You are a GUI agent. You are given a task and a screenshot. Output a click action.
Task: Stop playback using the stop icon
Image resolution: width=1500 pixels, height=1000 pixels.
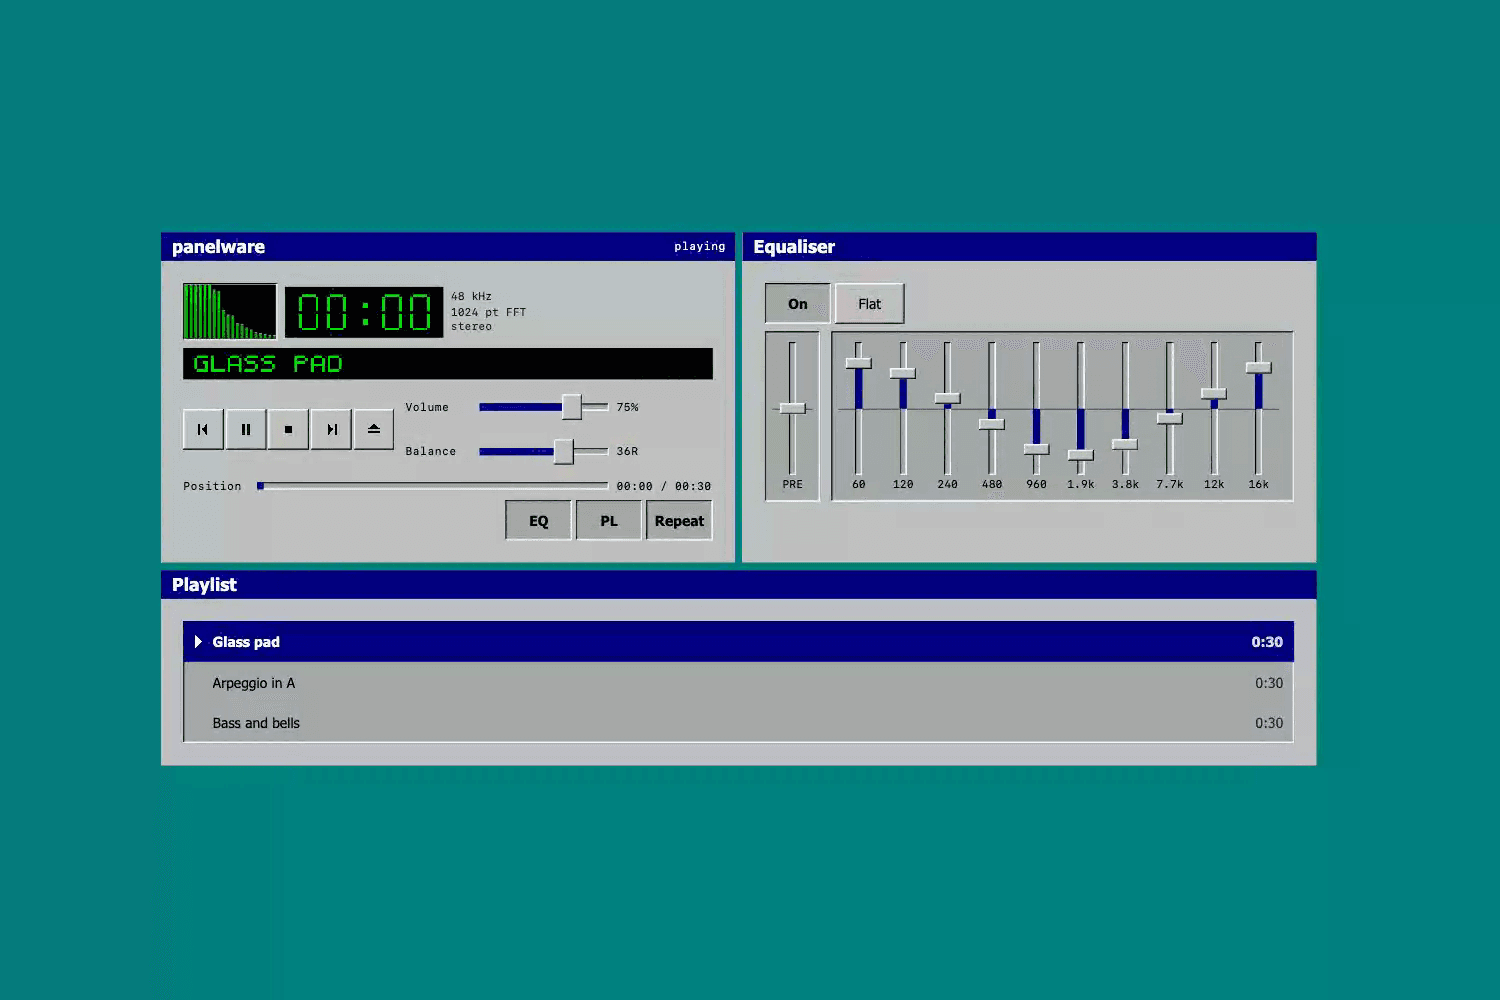click(288, 430)
